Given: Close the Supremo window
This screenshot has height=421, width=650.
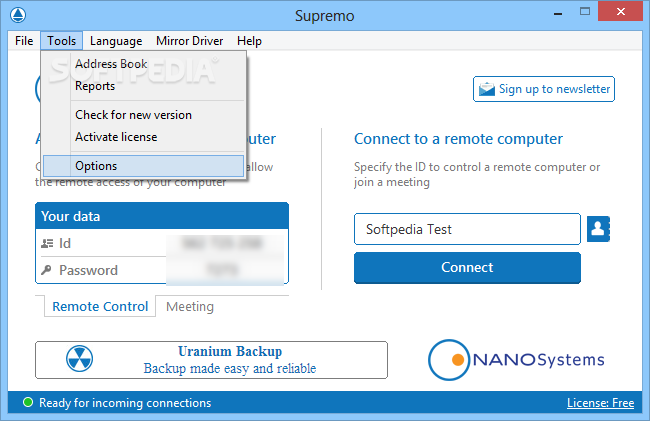Looking at the screenshot, I should 620,12.
